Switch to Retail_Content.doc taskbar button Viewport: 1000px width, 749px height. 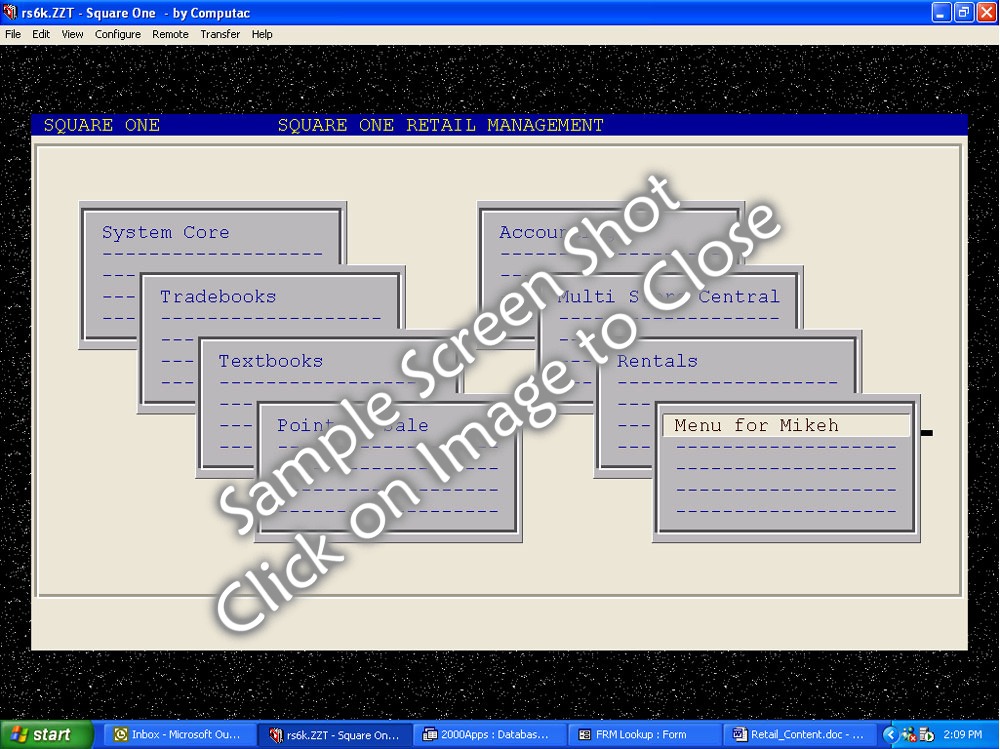point(799,735)
